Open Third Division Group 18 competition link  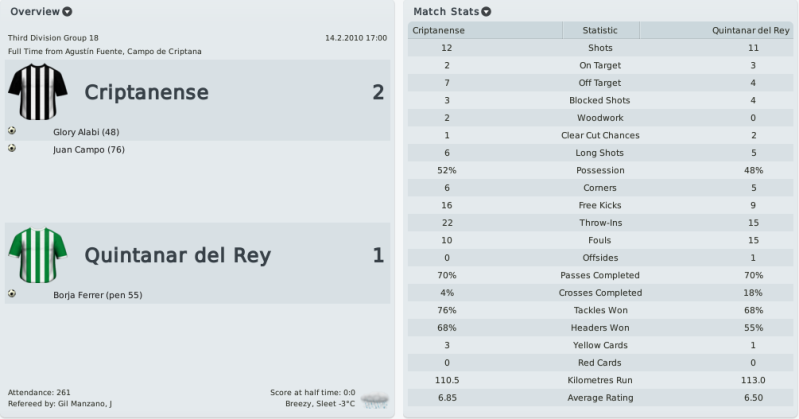point(54,38)
